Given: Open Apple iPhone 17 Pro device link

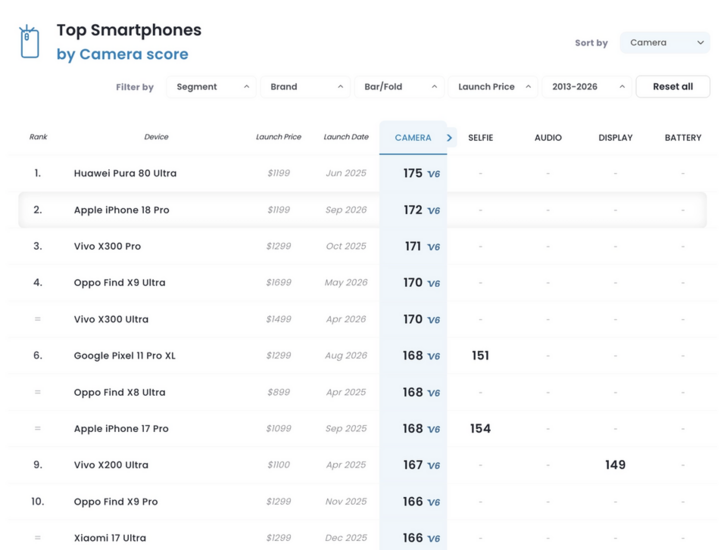Looking at the screenshot, I should (121, 428).
